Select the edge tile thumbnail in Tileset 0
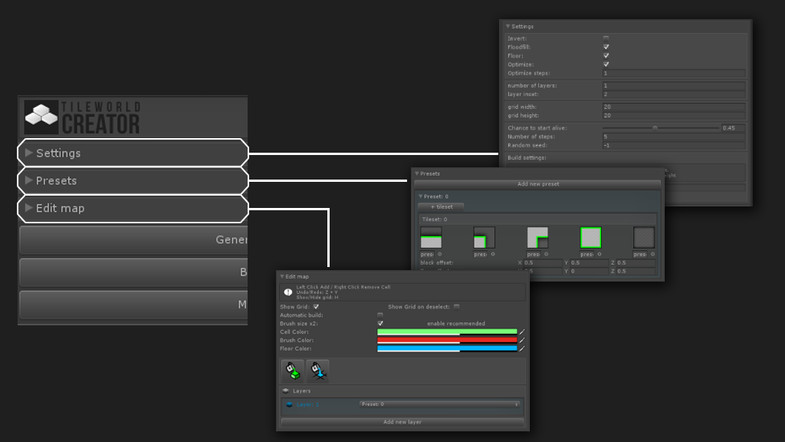The width and height of the screenshot is (785, 442). point(431,238)
